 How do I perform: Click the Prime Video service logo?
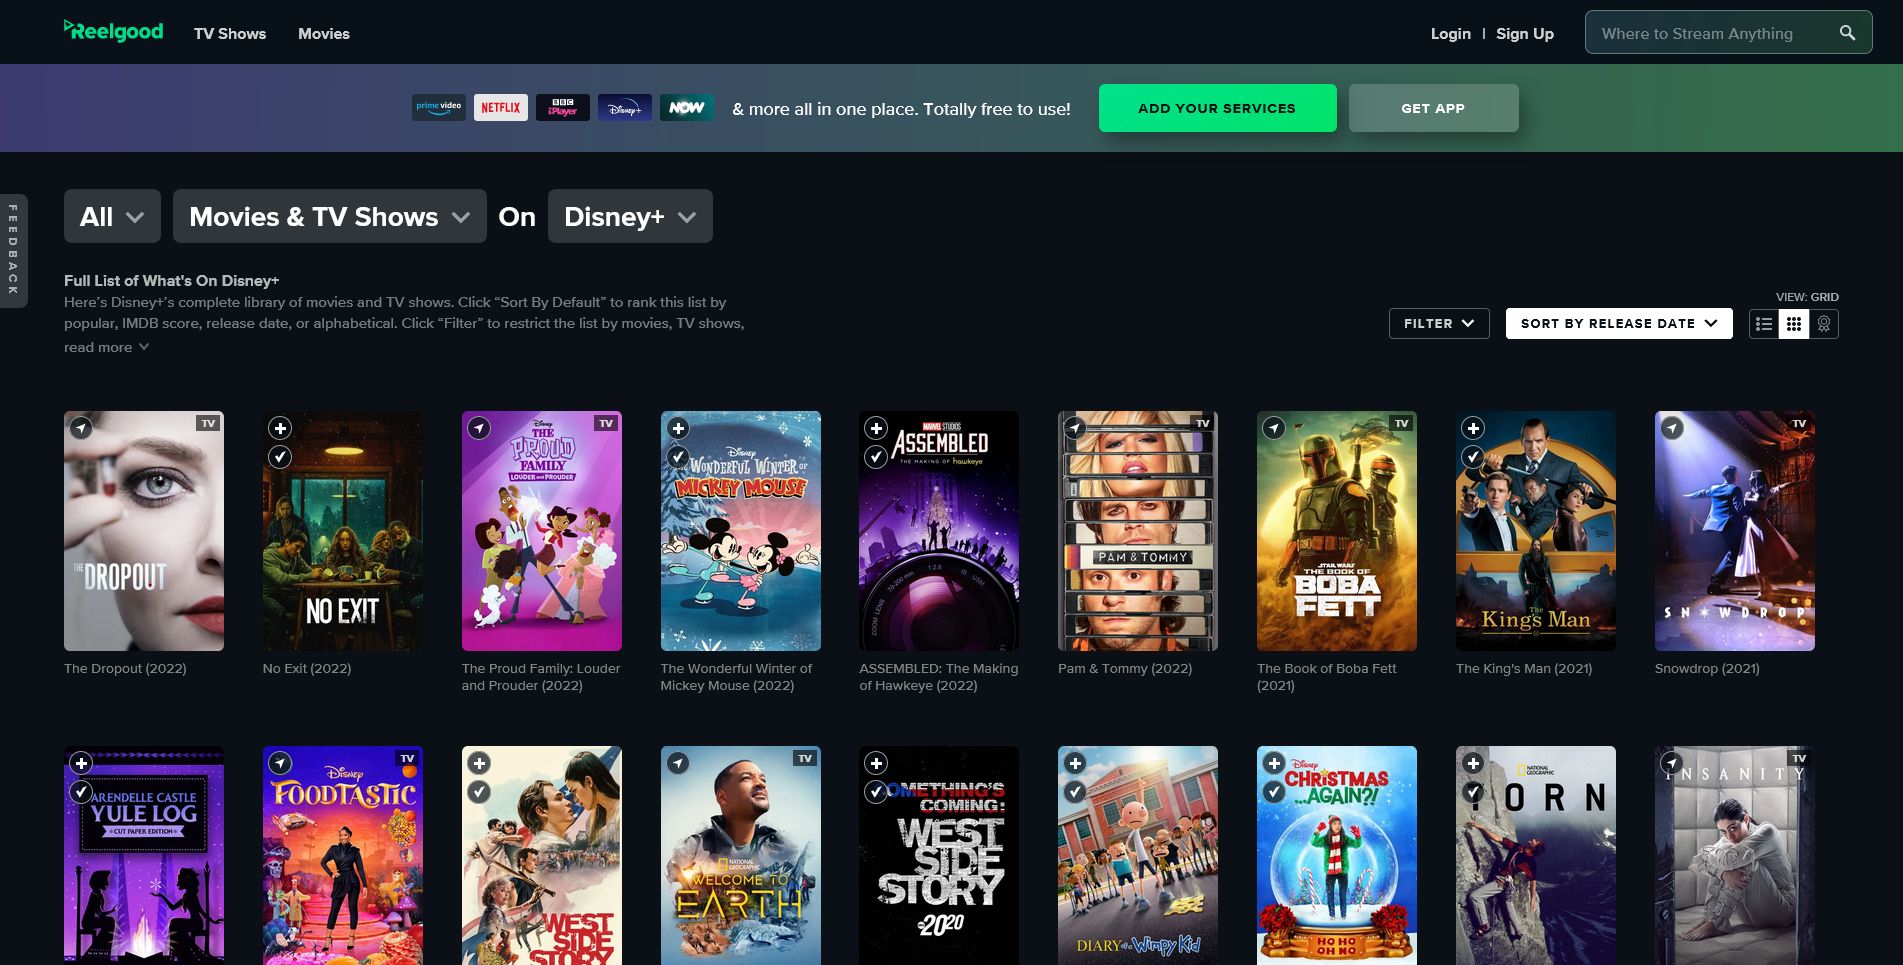[438, 107]
